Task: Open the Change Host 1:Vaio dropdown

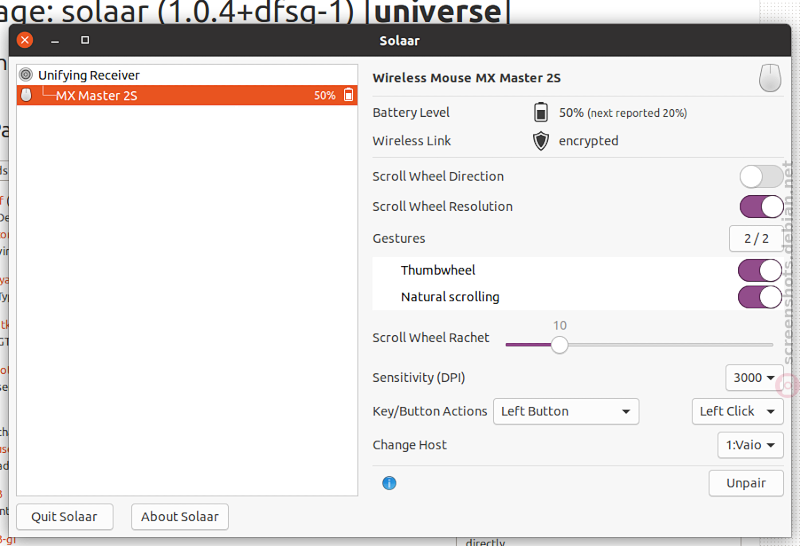Action: coord(750,445)
